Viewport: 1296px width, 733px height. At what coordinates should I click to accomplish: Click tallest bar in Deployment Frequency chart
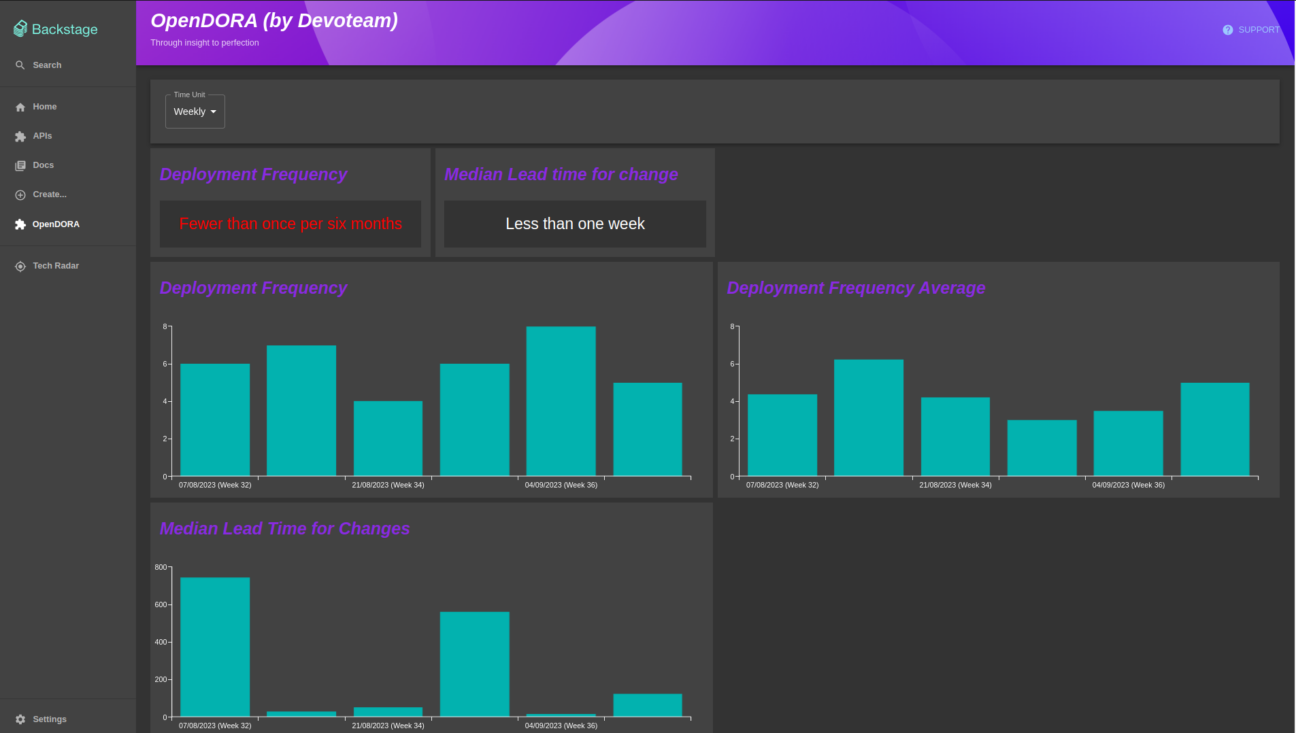point(561,401)
